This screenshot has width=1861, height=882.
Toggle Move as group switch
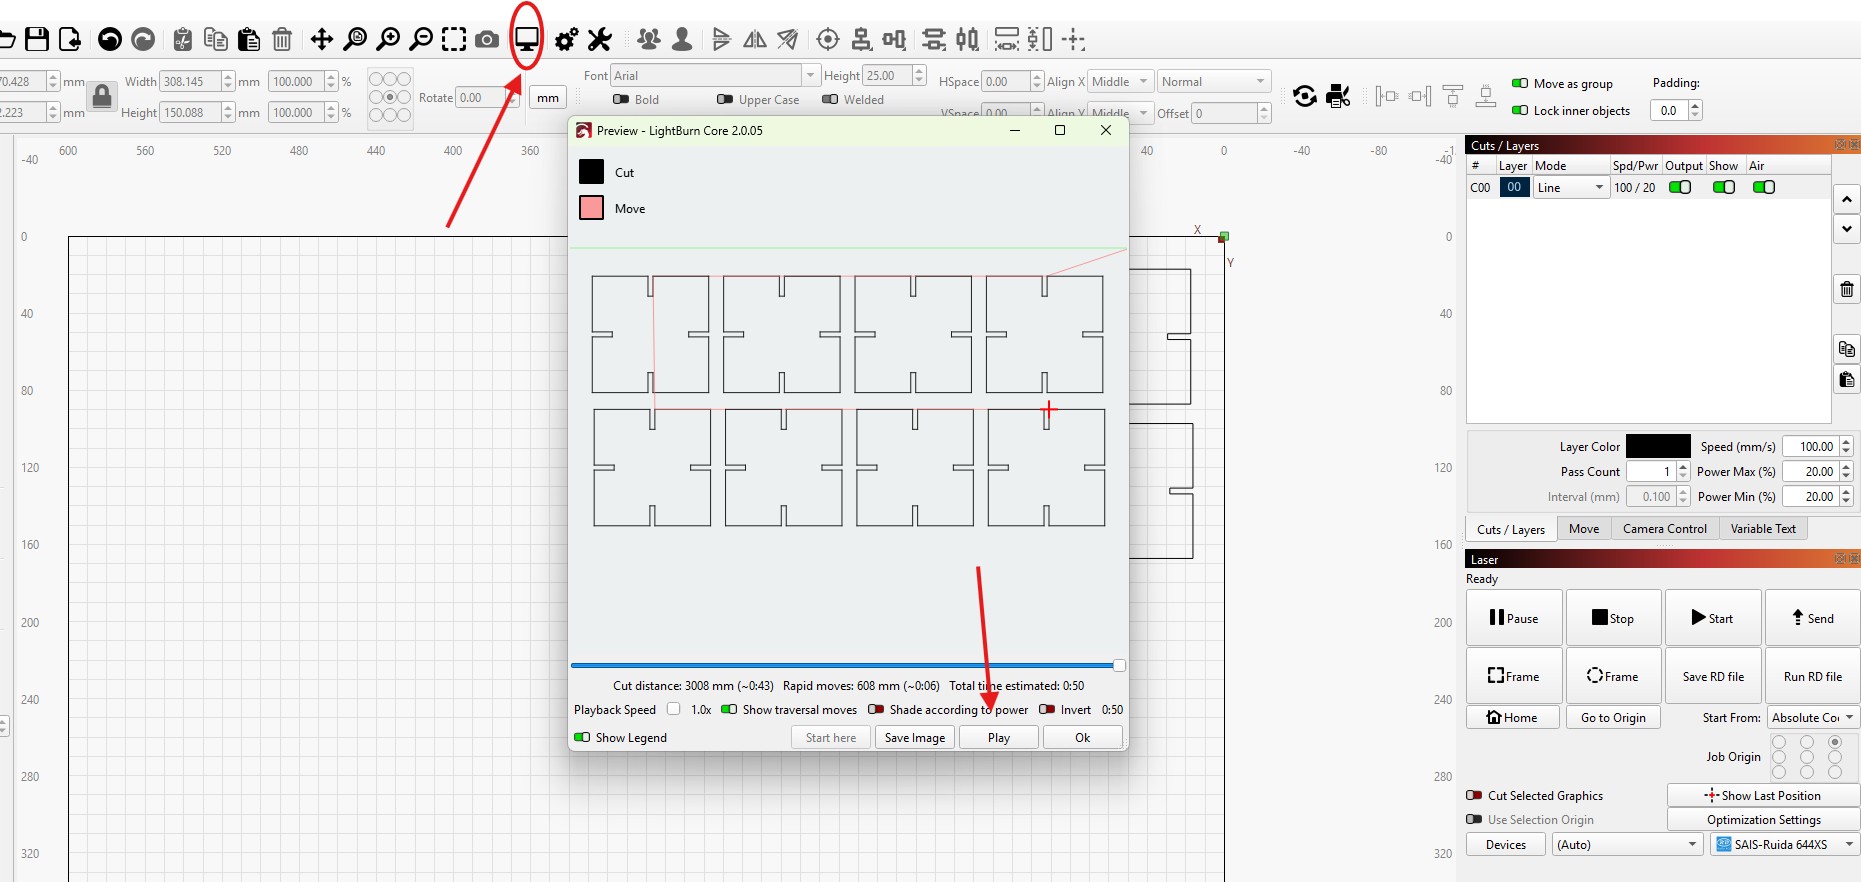1520,83
